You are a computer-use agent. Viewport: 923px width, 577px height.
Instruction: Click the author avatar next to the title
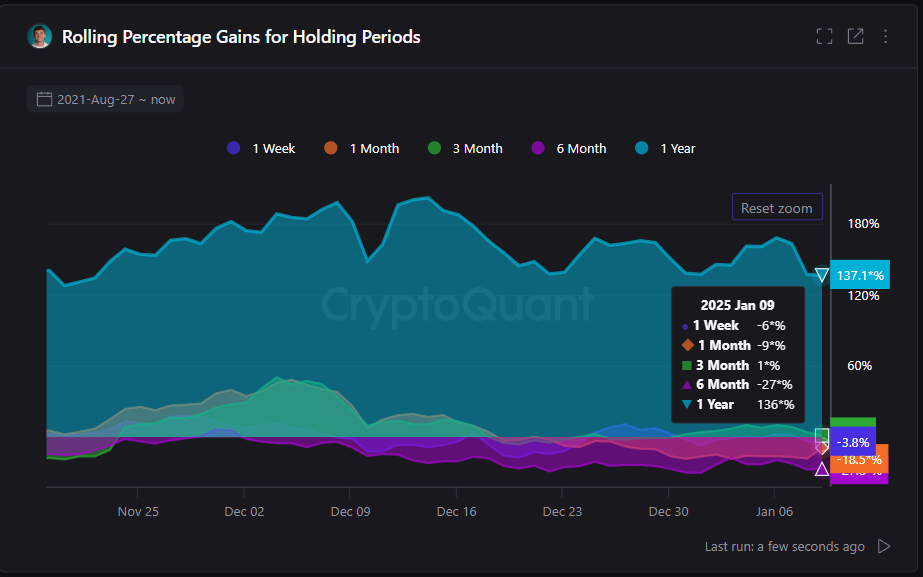point(38,36)
